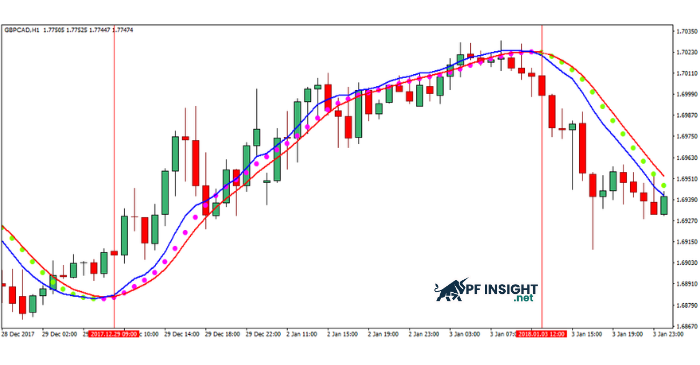Viewport: 700px width, 365px height.
Task: Click the 1.68910 price level
Action: pyautogui.click(x=687, y=284)
